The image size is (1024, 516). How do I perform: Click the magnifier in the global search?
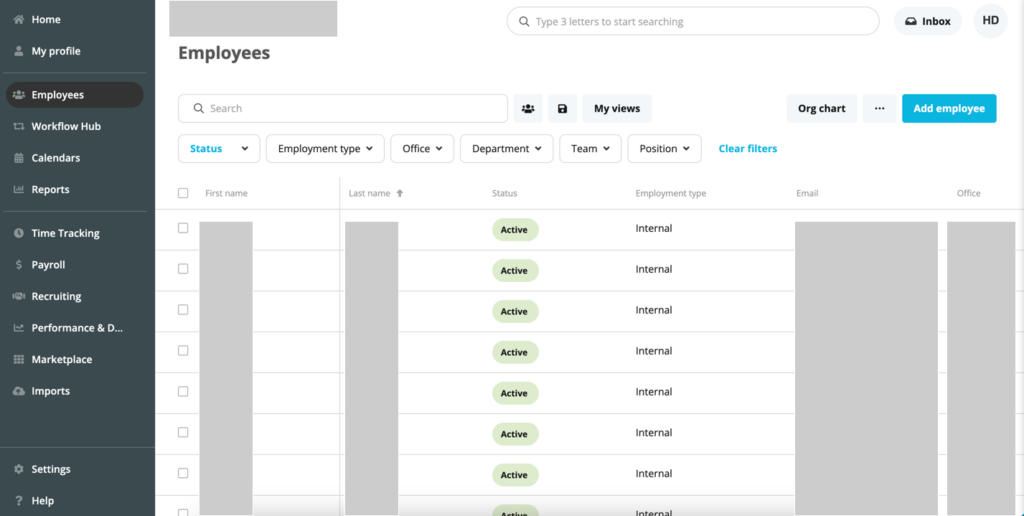(x=524, y=22)
